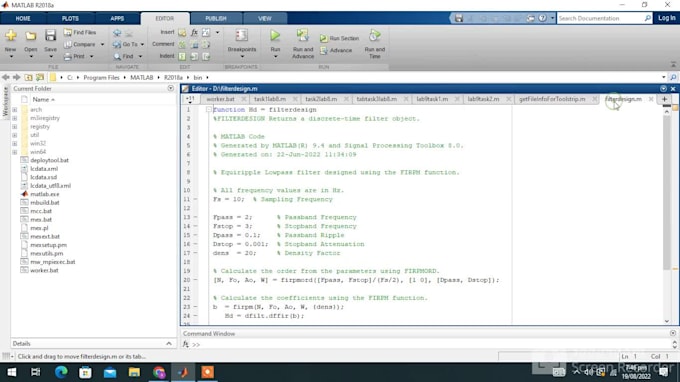This screenshot has height=382, width=680.
Task: Click the Search Documentation field
Action: [601, 18]
